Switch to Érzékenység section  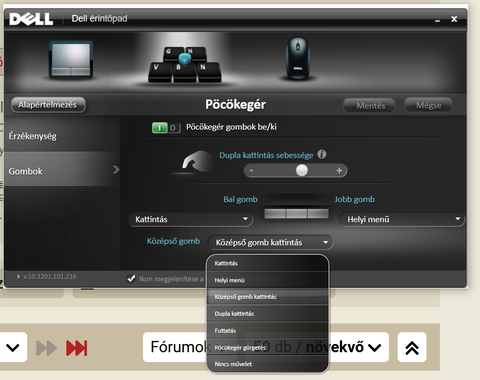(62, 136)
